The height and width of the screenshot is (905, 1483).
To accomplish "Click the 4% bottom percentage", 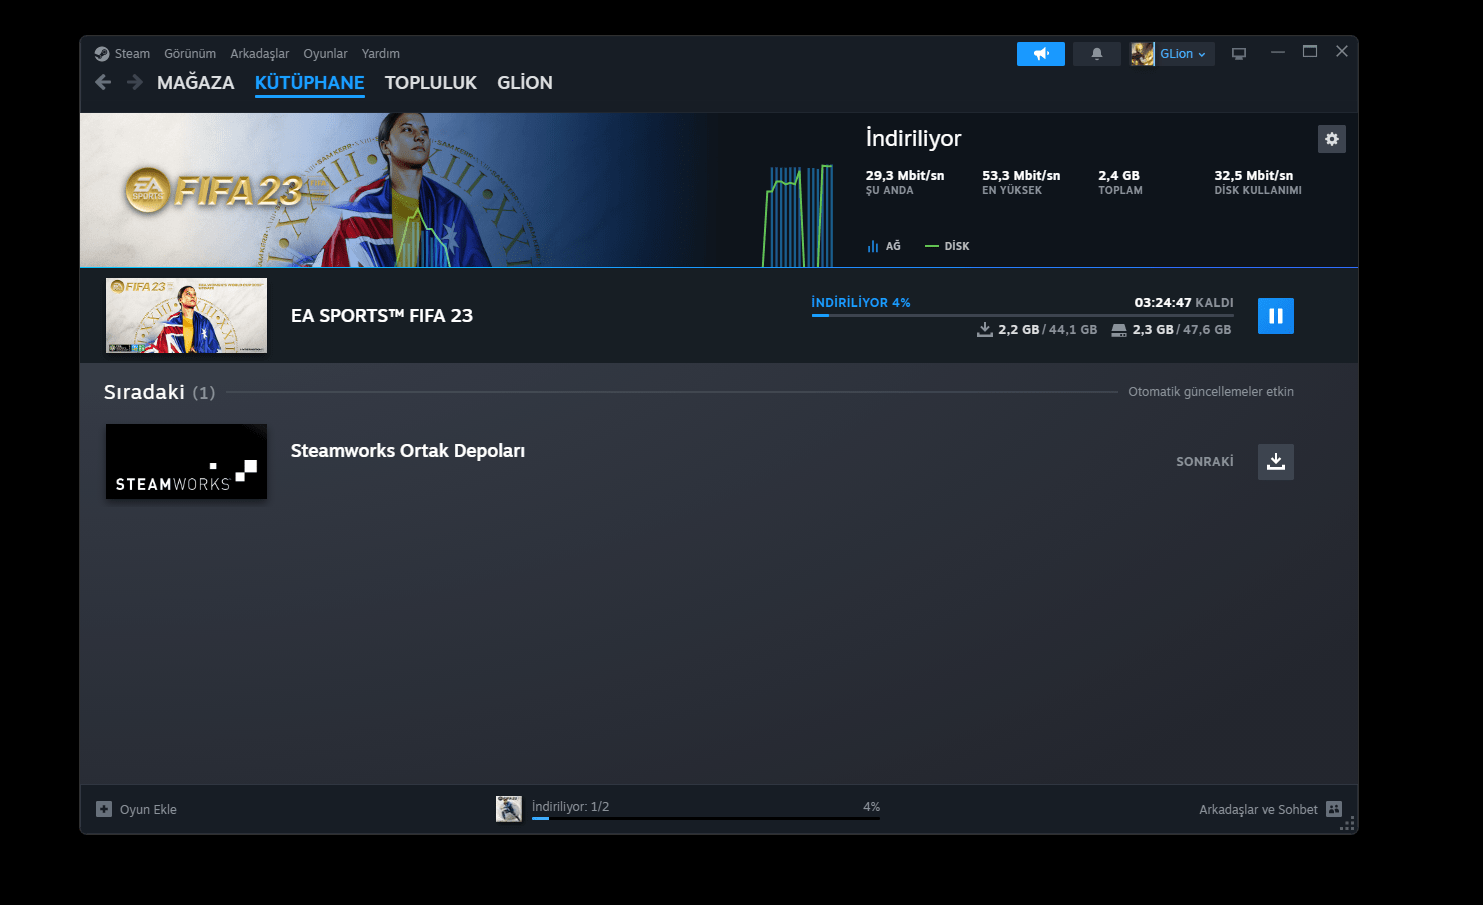I will click(871, 807).
